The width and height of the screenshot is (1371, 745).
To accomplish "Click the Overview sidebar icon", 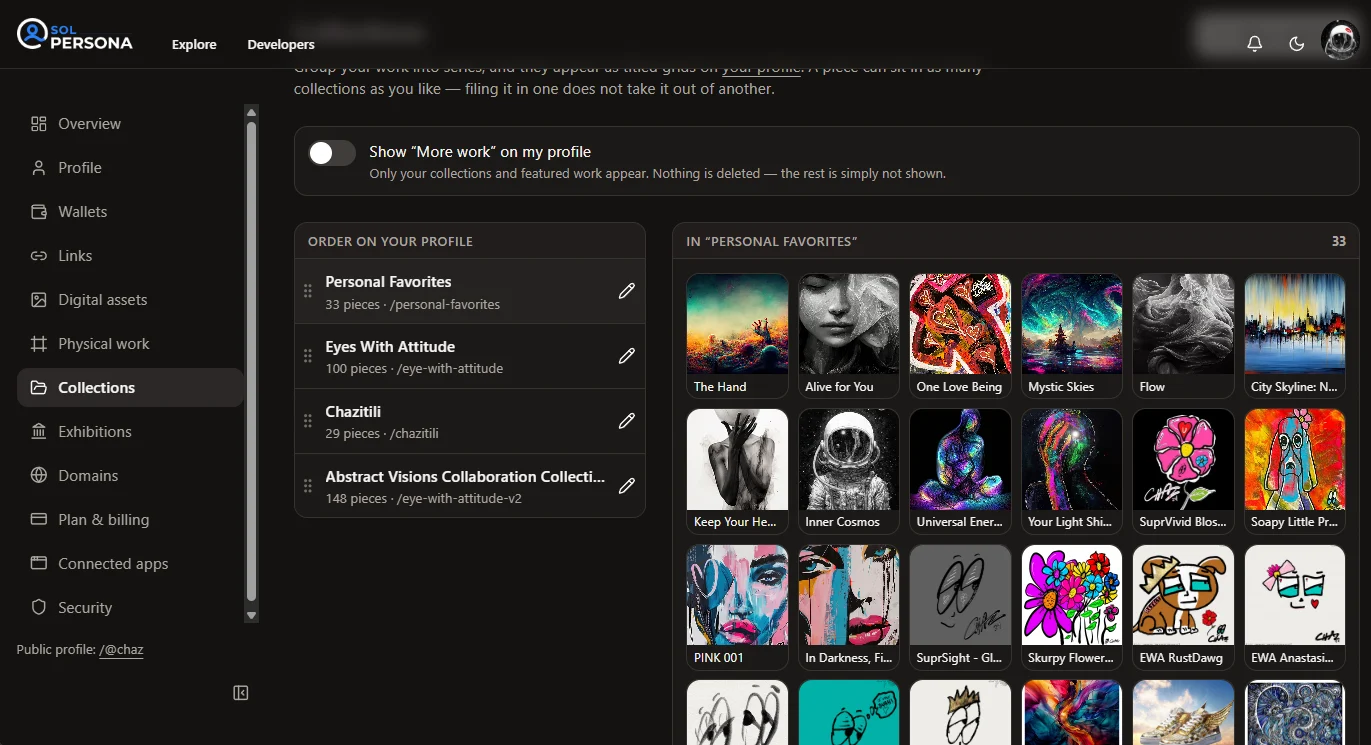I will tap(39, 124).
